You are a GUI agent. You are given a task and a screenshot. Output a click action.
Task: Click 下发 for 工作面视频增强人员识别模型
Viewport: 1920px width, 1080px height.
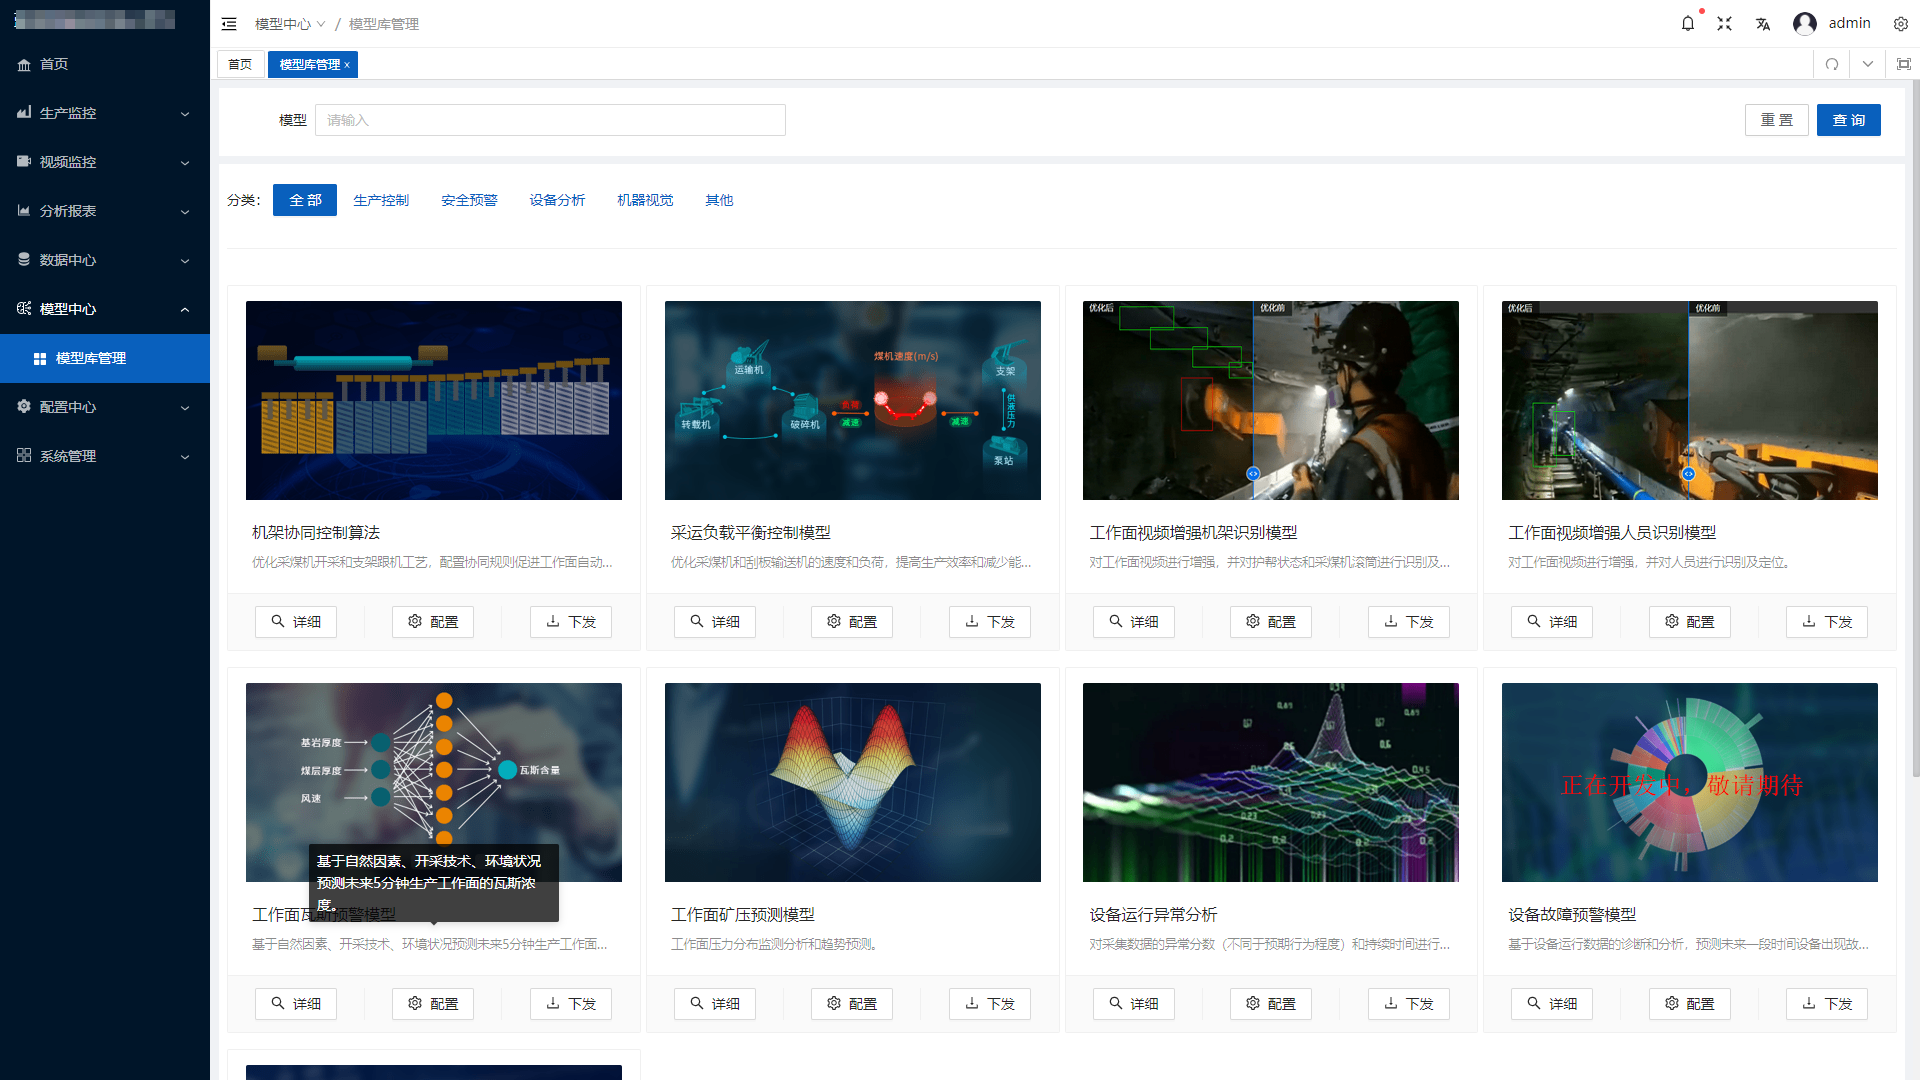(x=1827, y=622)
